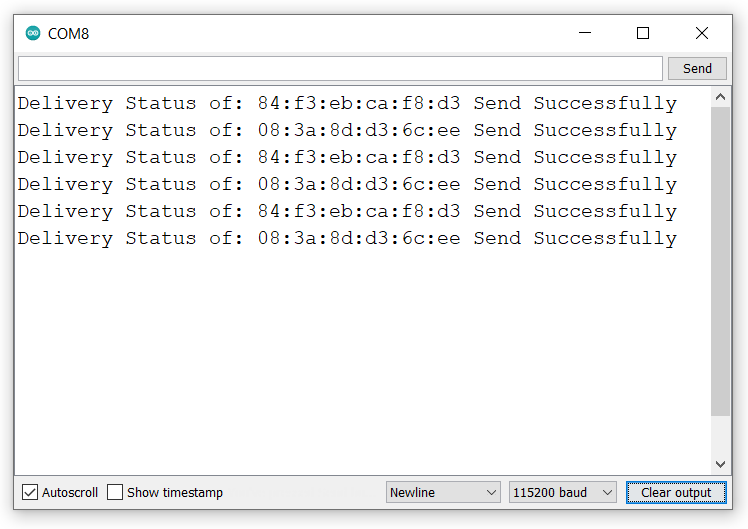Focus the serial message input field
Image resolution: width=748 pixels, height=529 pixels.
pos(340,68)
